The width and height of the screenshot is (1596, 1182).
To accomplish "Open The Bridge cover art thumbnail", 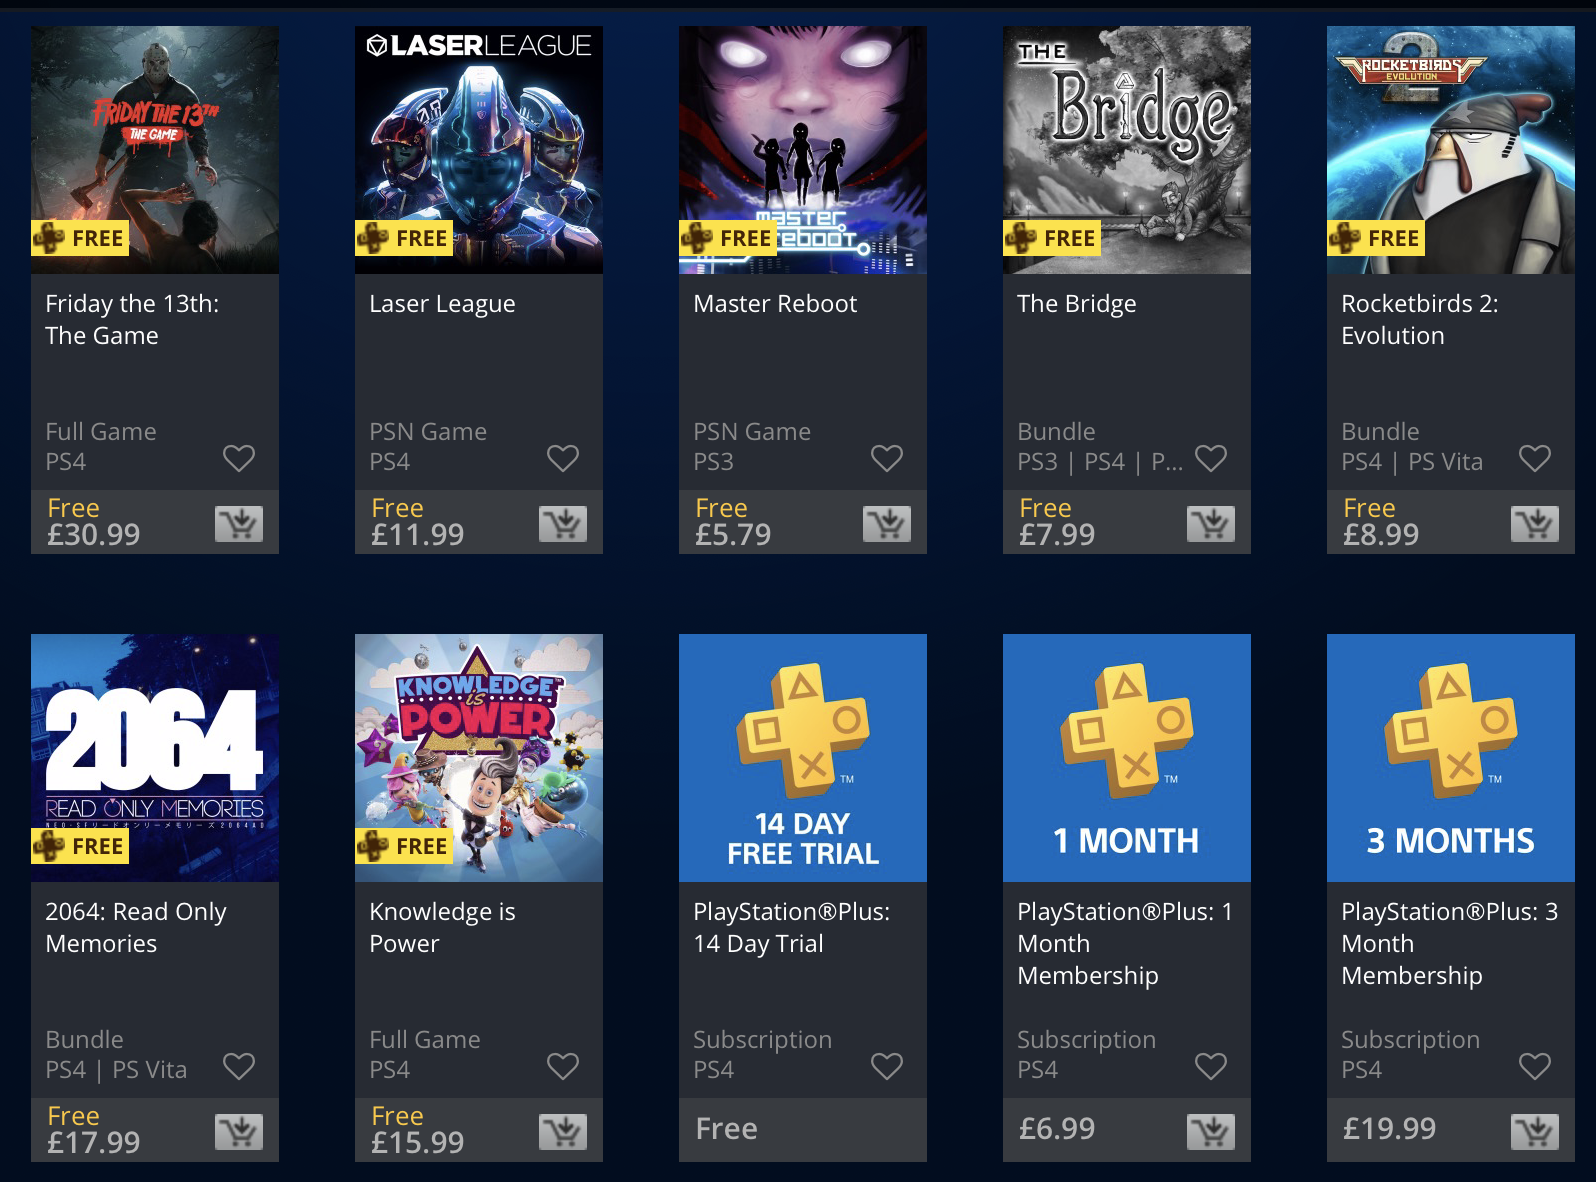I will (x=1127, y=150).
